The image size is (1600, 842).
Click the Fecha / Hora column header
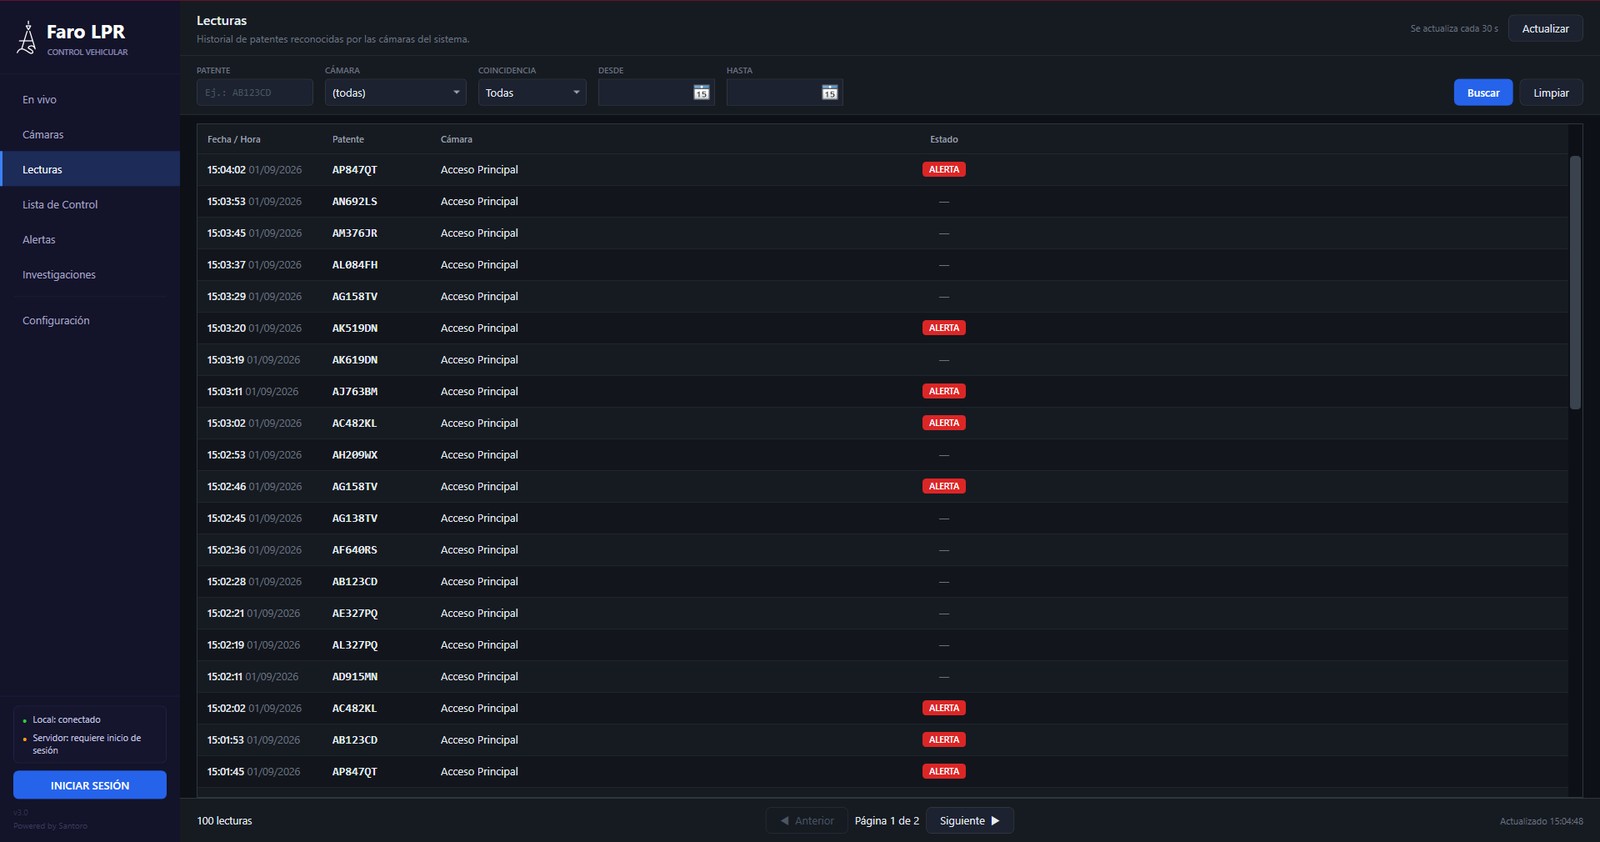point(234,140)
